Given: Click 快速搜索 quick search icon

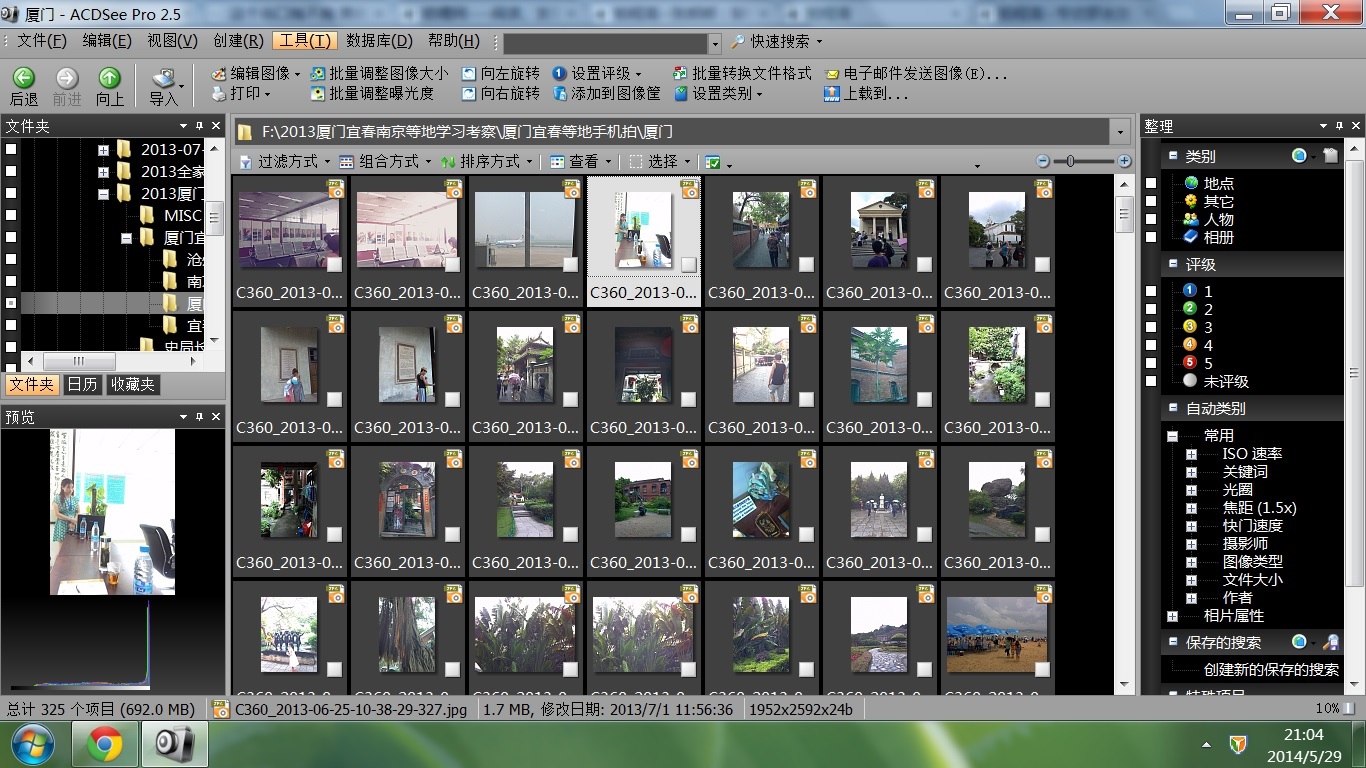Looking at the screenshot, I should [x=738, y=41].
